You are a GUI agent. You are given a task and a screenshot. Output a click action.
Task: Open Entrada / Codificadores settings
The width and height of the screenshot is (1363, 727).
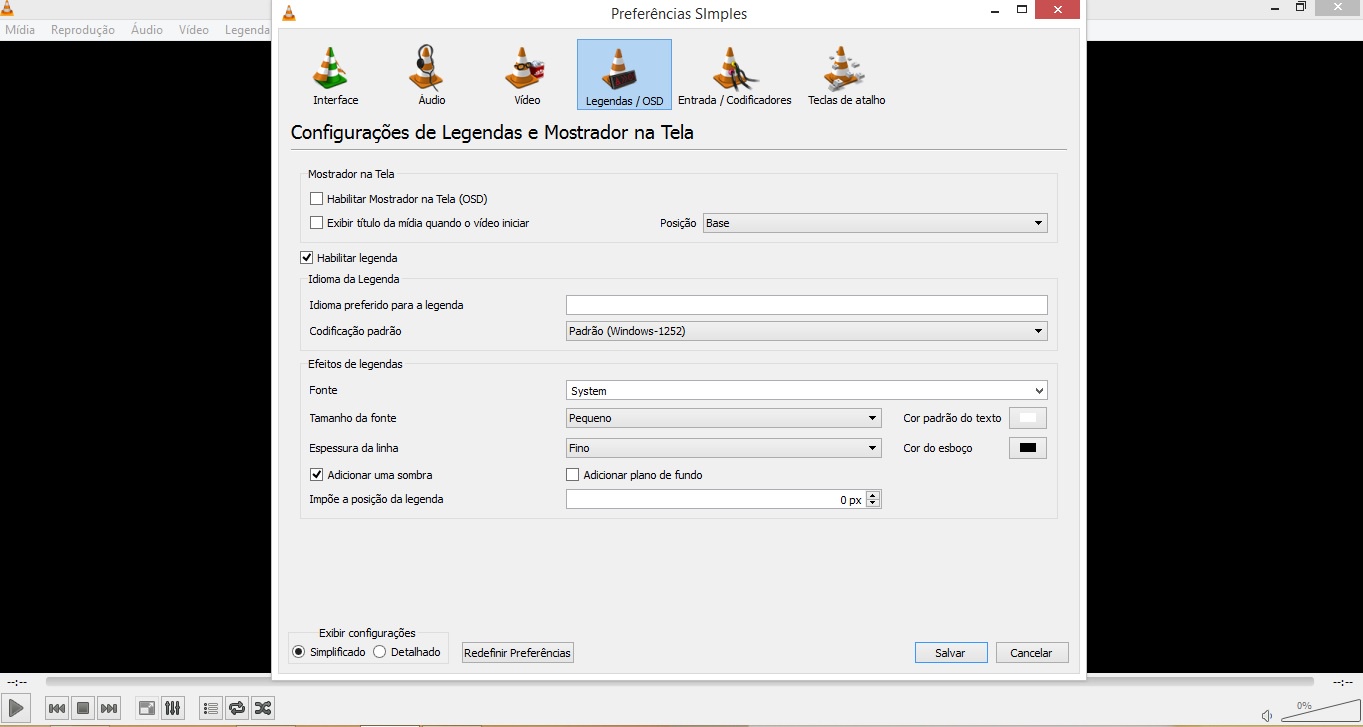(734, 76)
